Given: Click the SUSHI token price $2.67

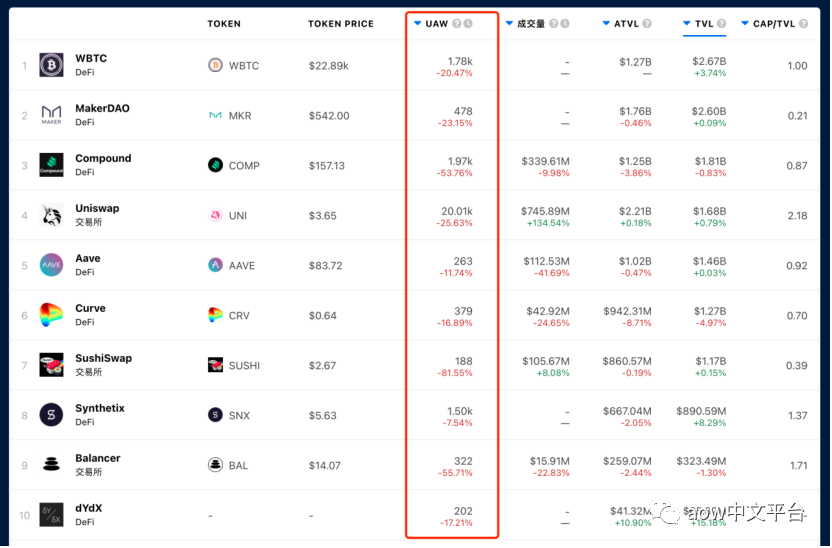Looking at the screenshot, I should [323, 366].
